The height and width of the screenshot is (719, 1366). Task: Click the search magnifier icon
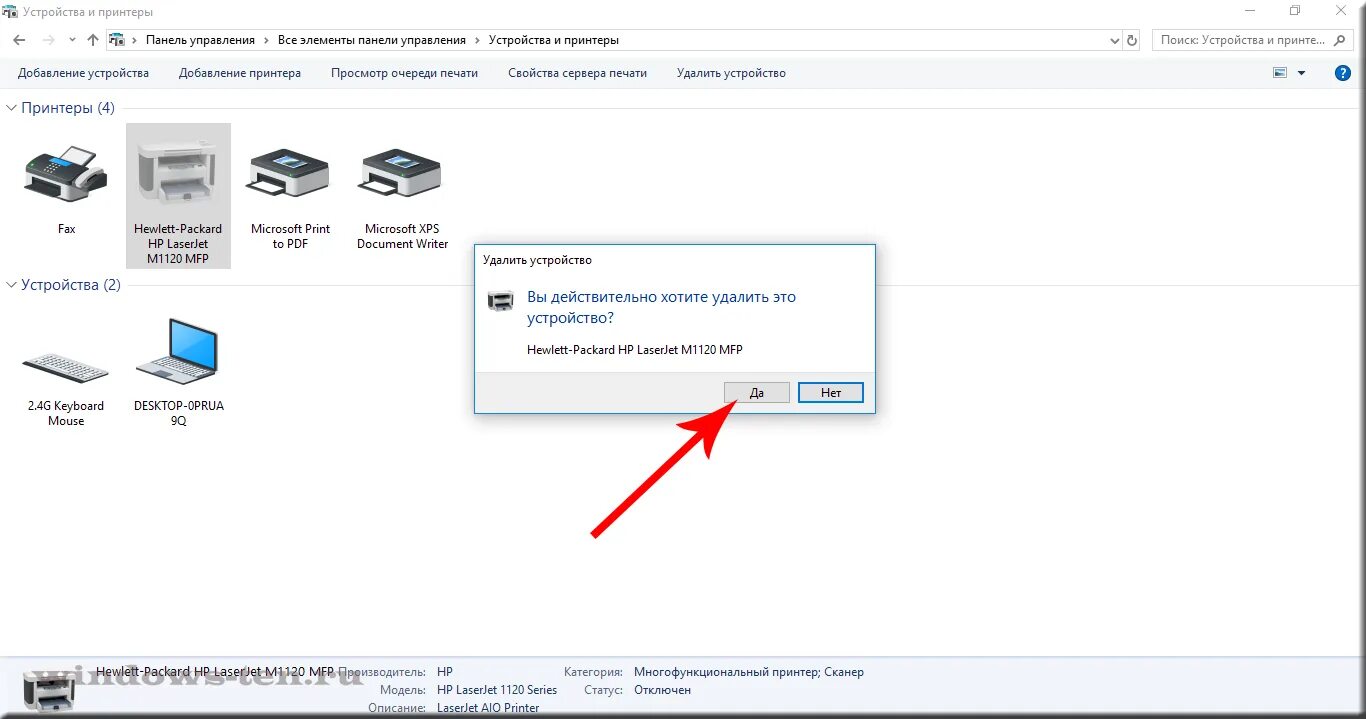point(1340,40)
